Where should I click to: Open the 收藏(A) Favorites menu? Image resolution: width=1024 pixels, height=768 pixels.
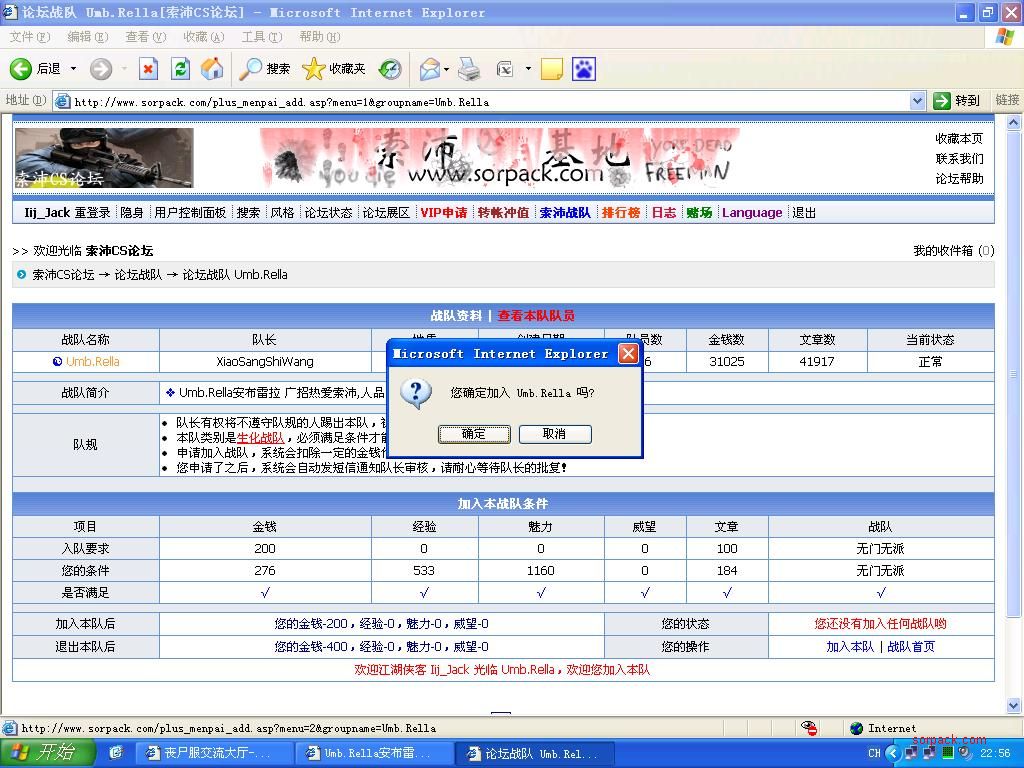point(203,37)
